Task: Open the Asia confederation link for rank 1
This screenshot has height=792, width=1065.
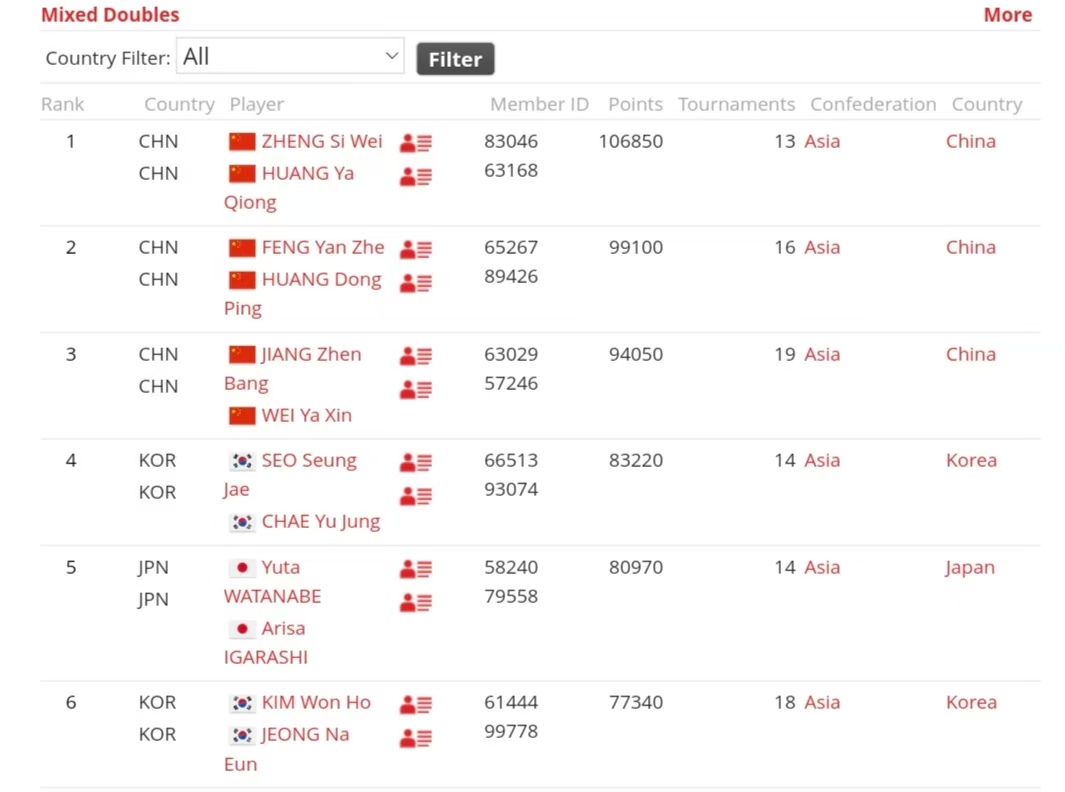Action: point(822,141)
